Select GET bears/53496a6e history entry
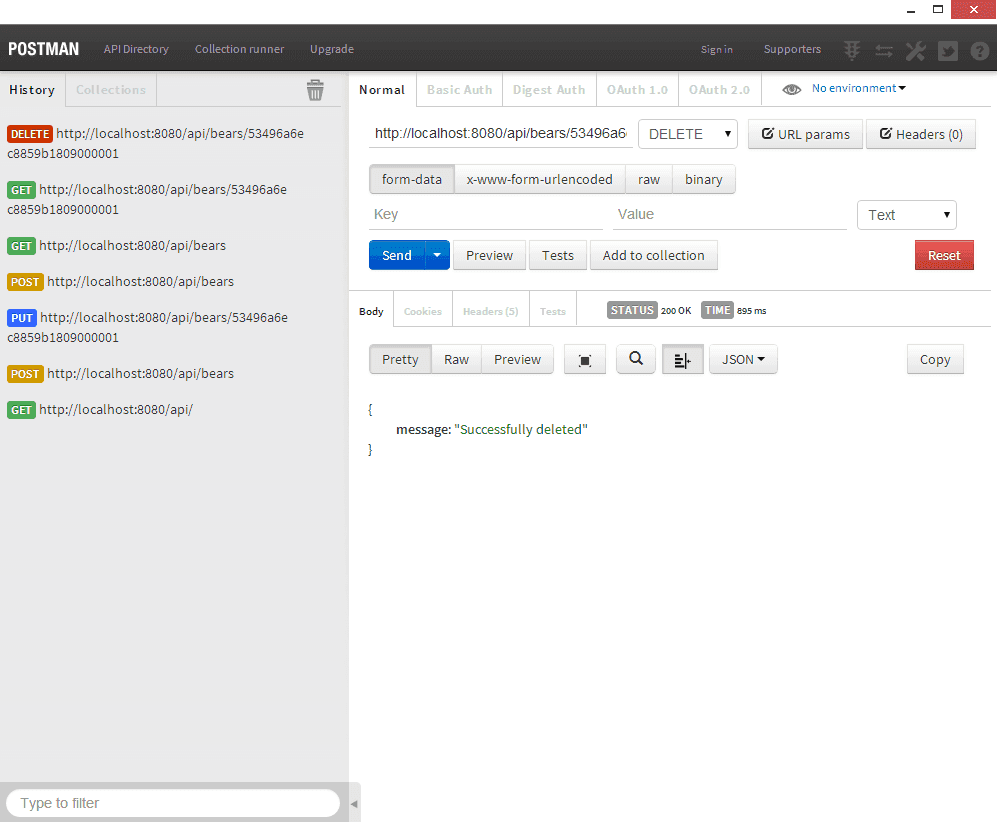This screenshot has height=822, width=997. (x=147, y=199)
